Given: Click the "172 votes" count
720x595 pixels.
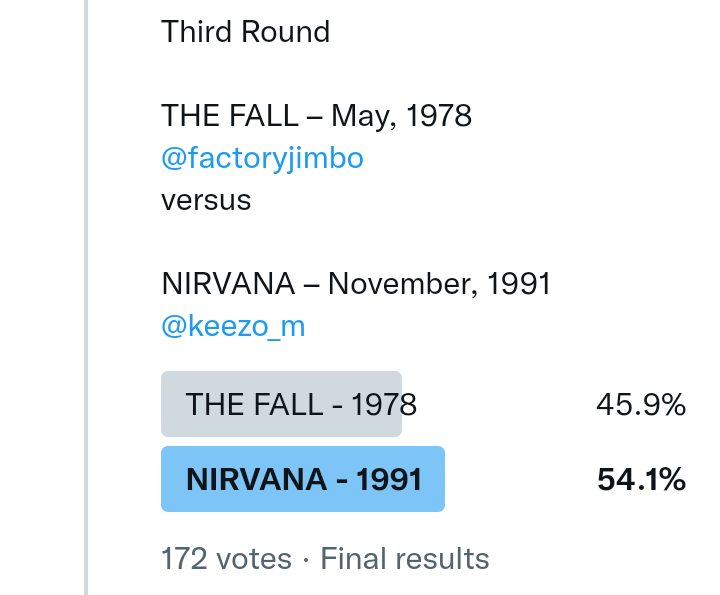Looking at the screenshot, I should click(226, 558).
